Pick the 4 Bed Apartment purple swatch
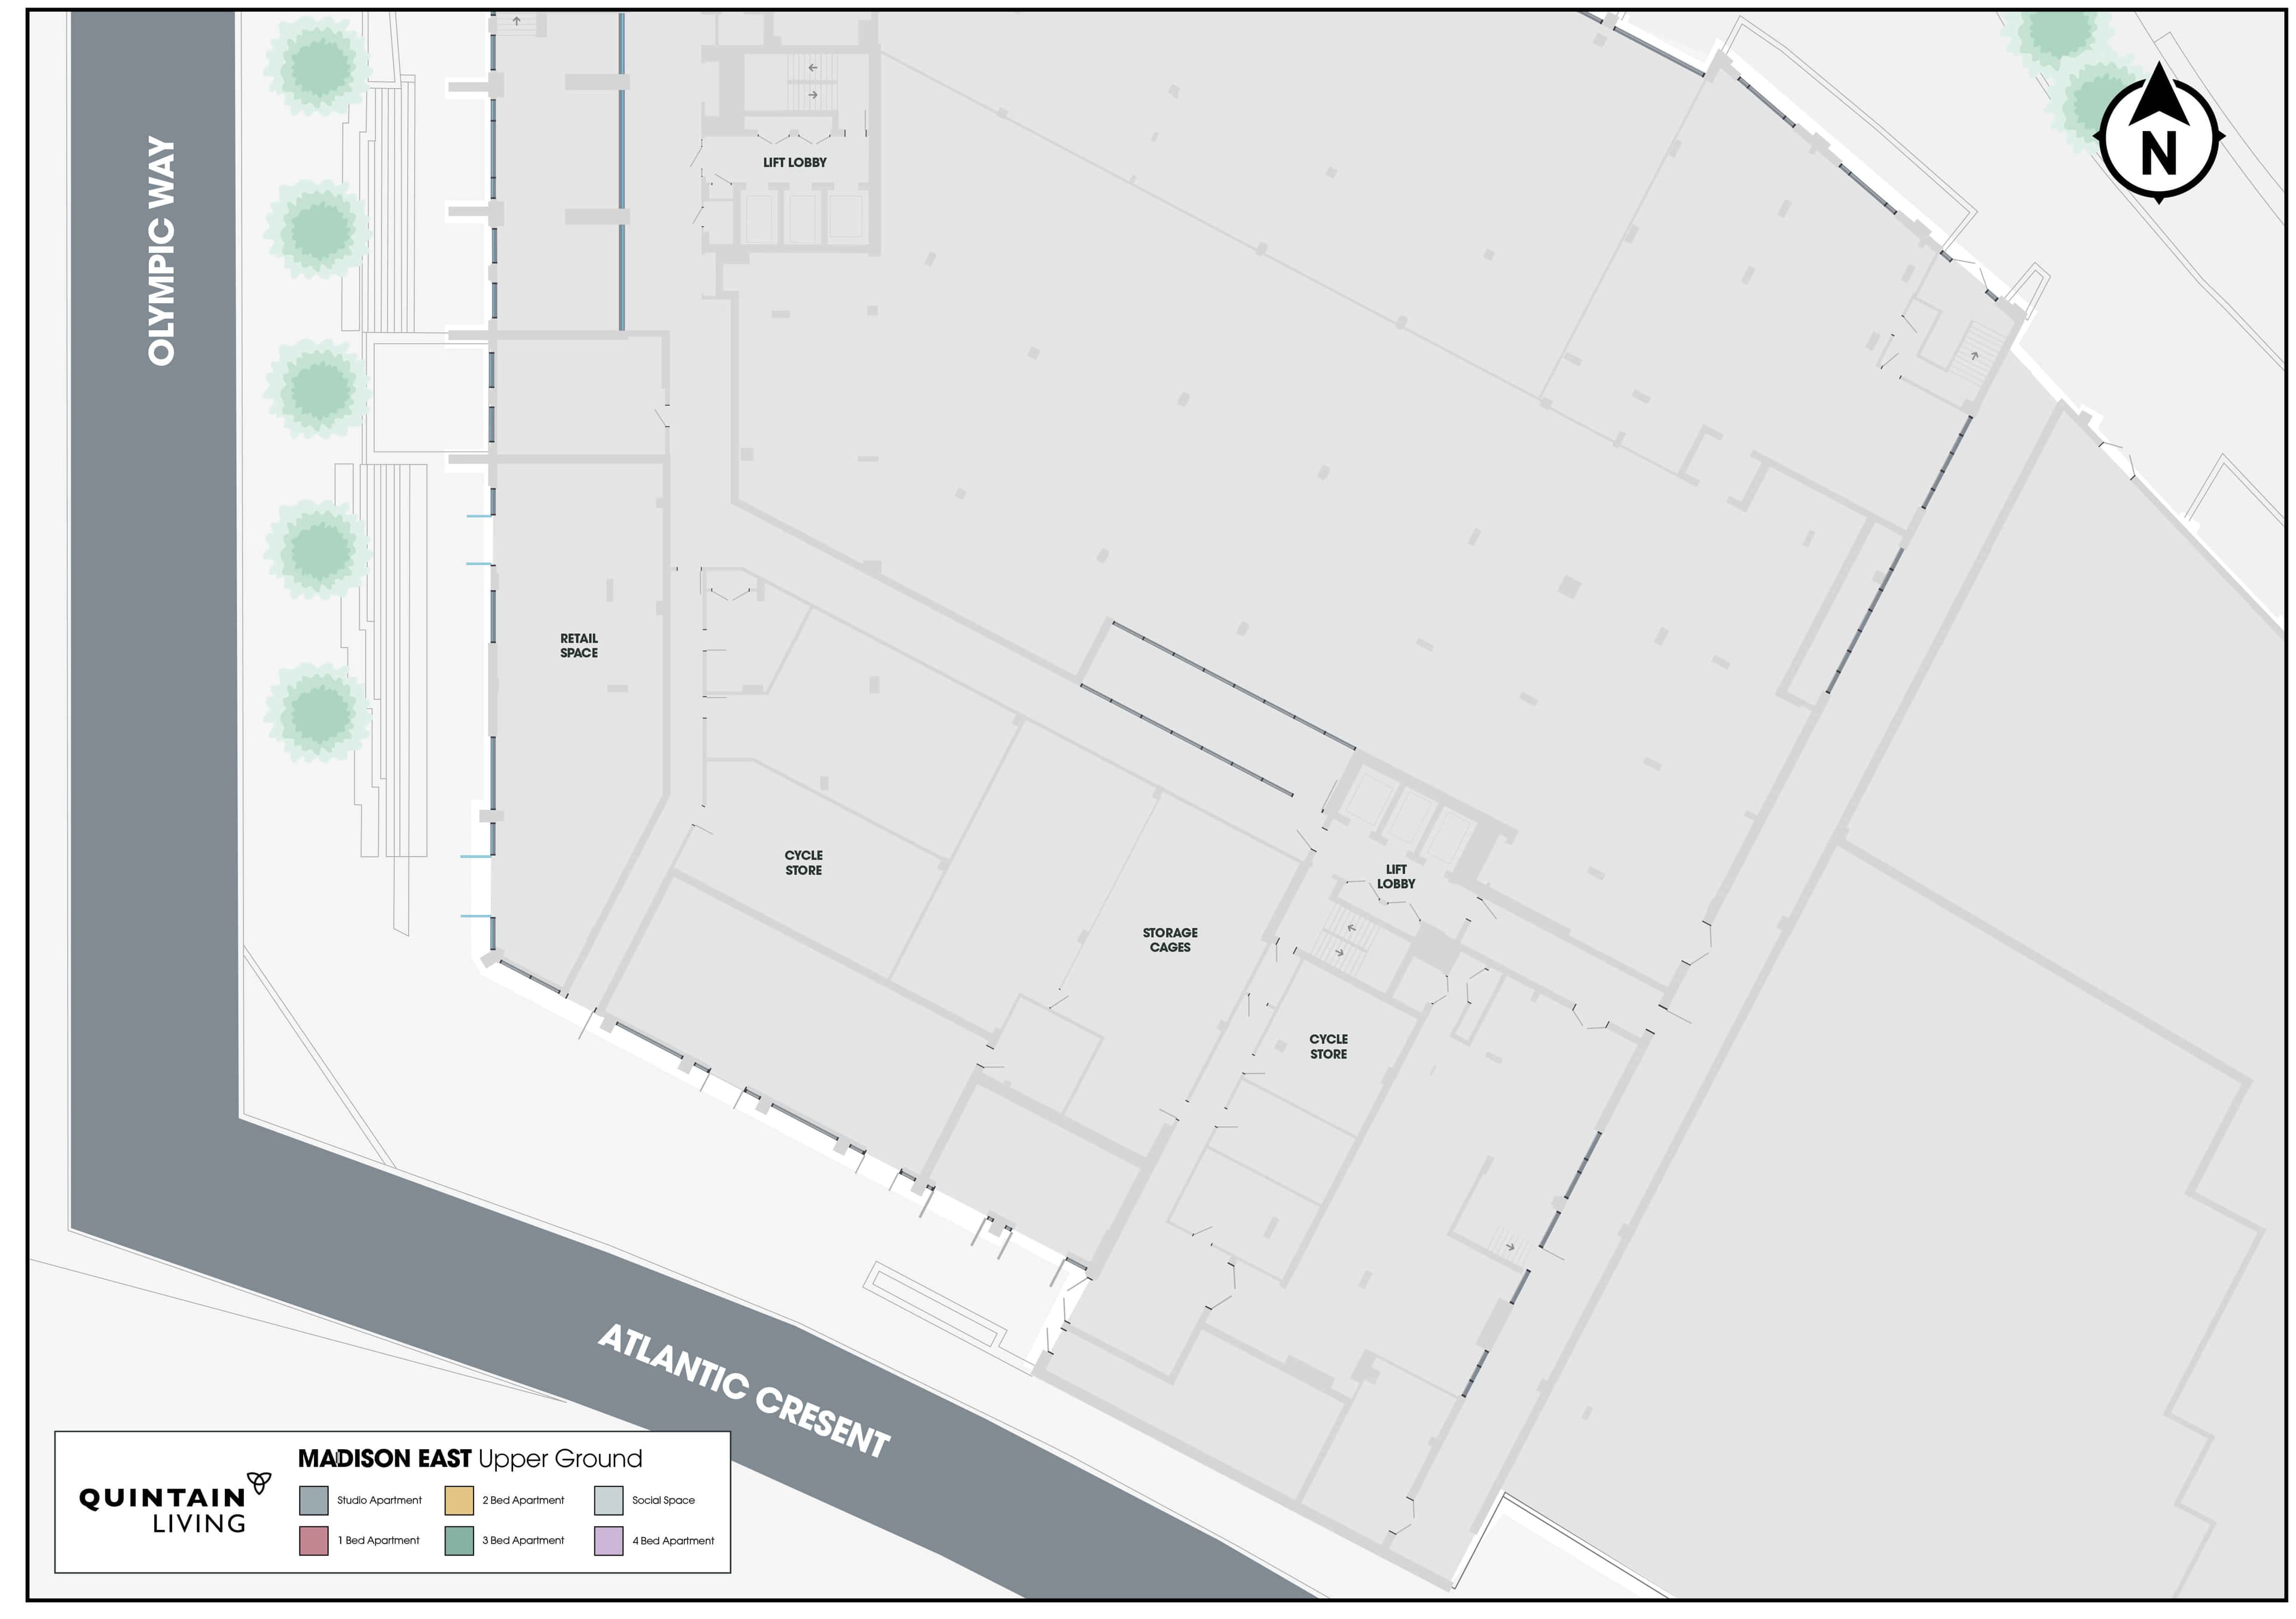Image resolution: width=2296 pixels, height=1619 pixels. 608,1540
